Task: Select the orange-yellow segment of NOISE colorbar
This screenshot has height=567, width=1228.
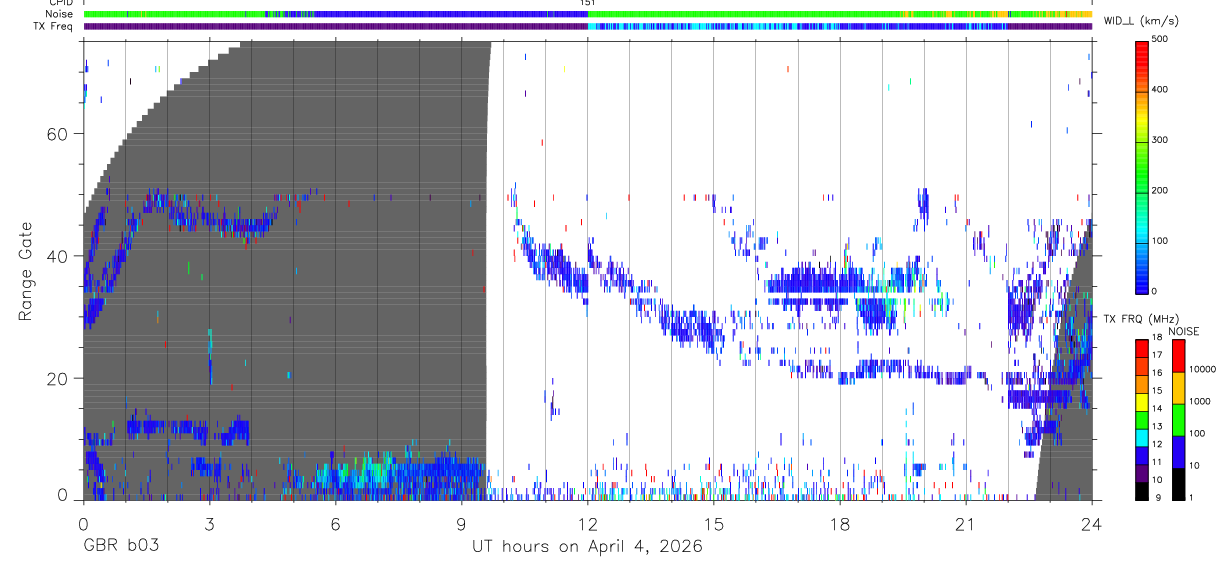Action: (x=1179, y=387)
